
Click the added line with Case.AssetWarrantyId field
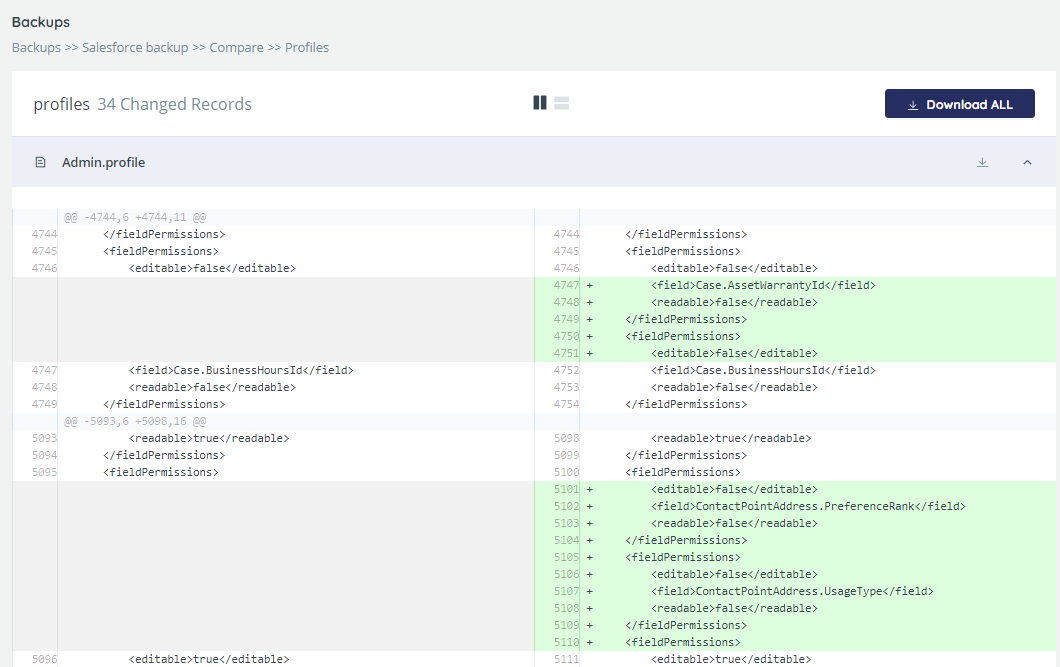click(763, 285)
